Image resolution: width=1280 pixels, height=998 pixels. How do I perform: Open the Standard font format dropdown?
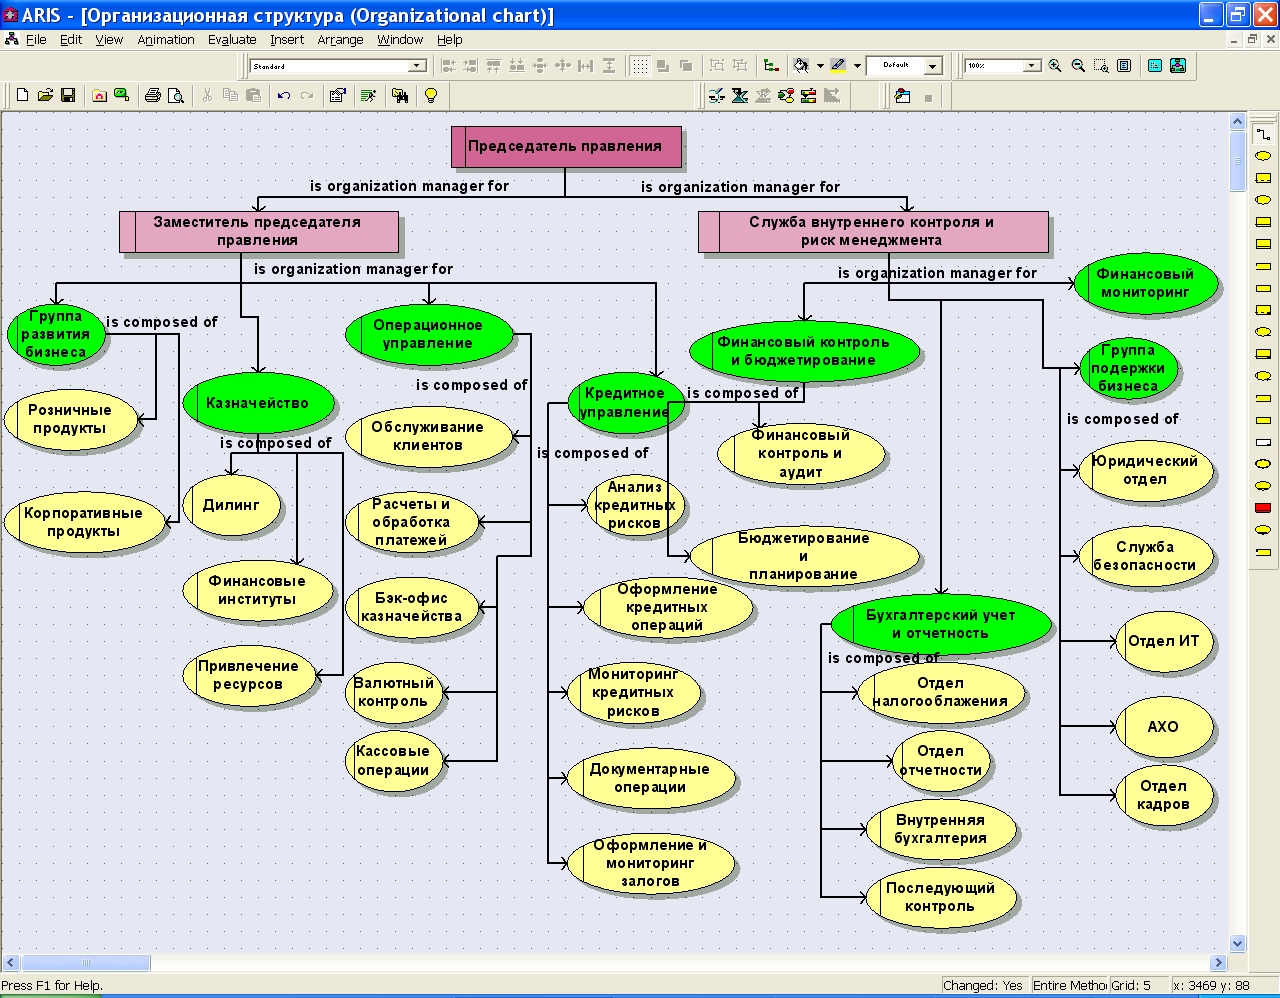click(417, 66)
